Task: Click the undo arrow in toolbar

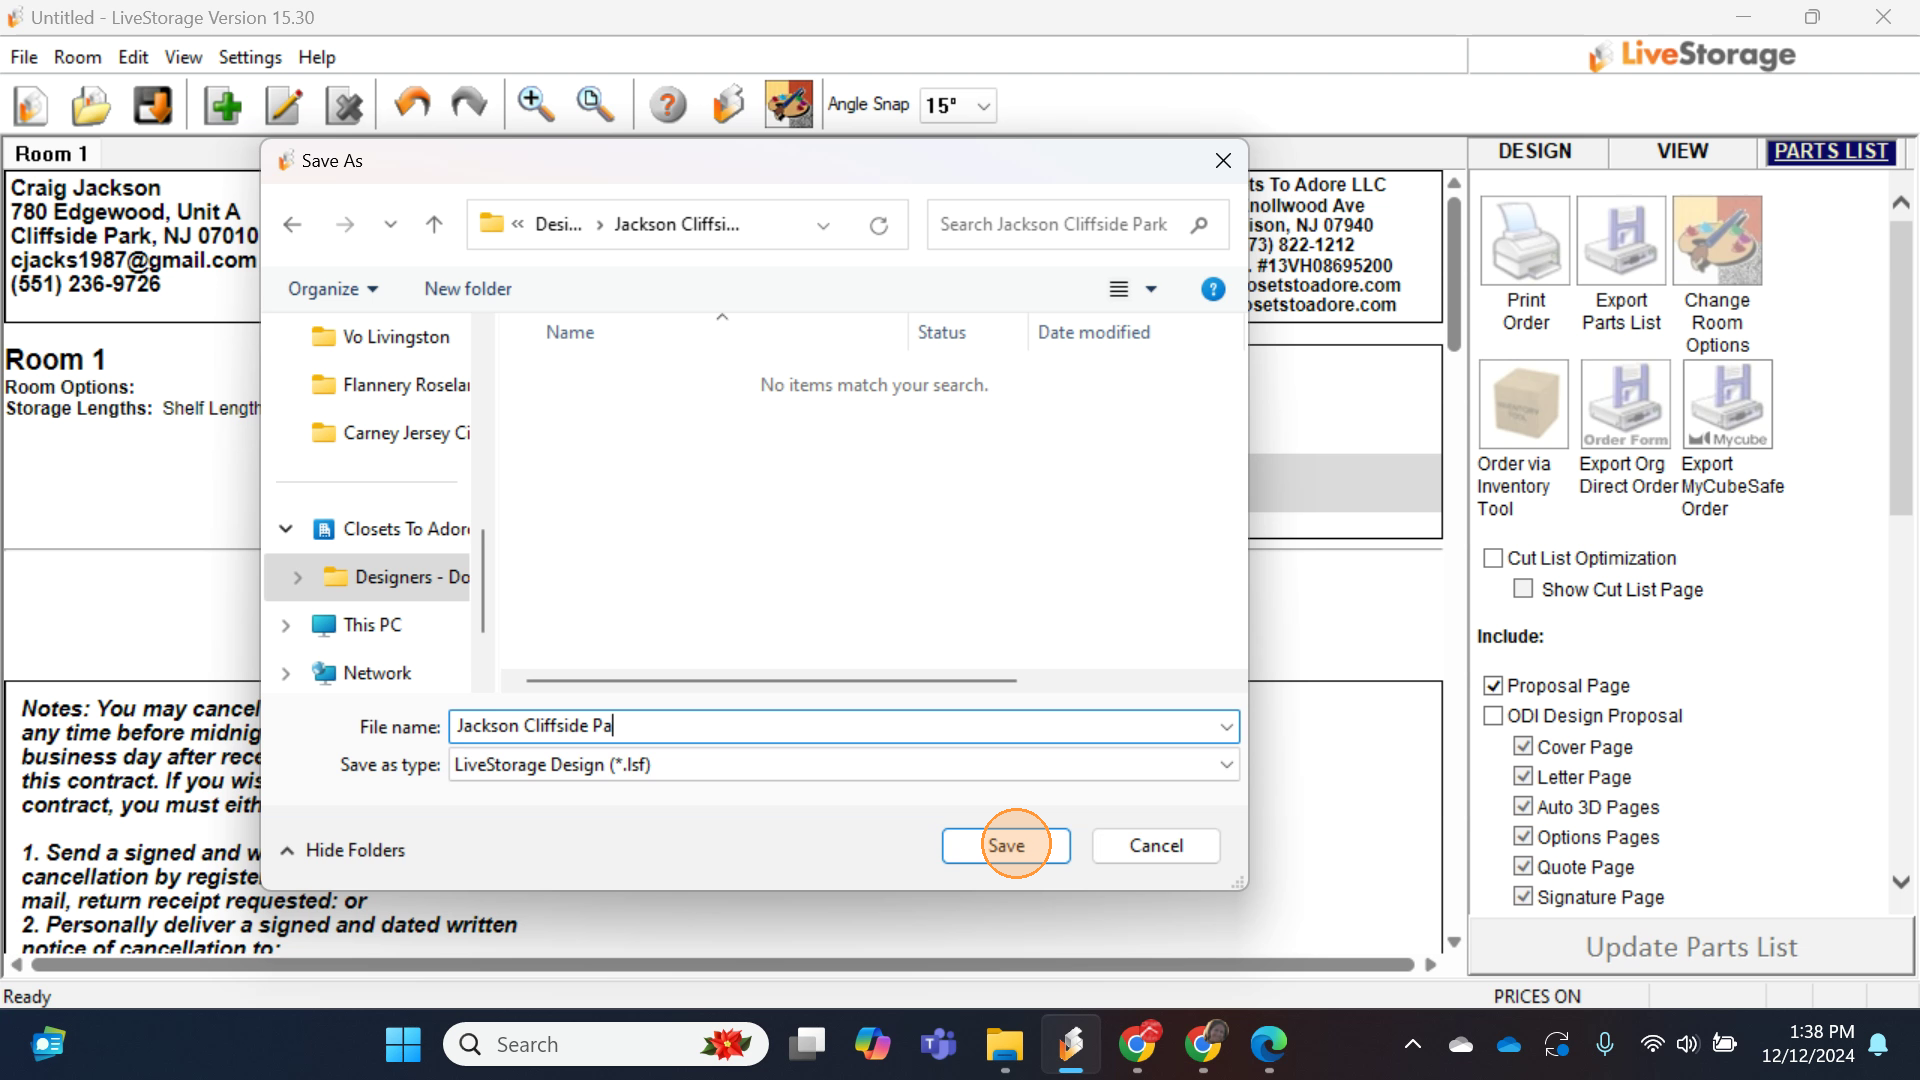Action: (x=412, y=105)
